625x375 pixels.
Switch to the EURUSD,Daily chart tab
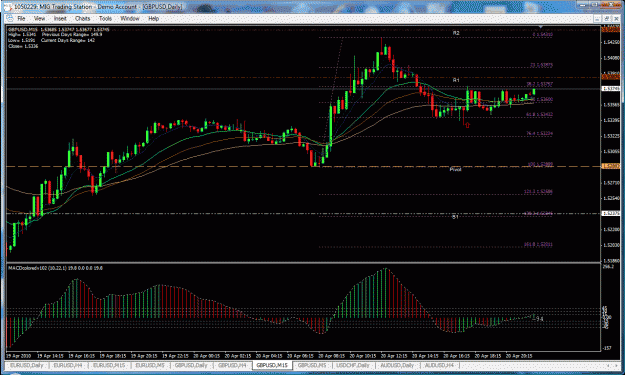click(x=27, y=365)
